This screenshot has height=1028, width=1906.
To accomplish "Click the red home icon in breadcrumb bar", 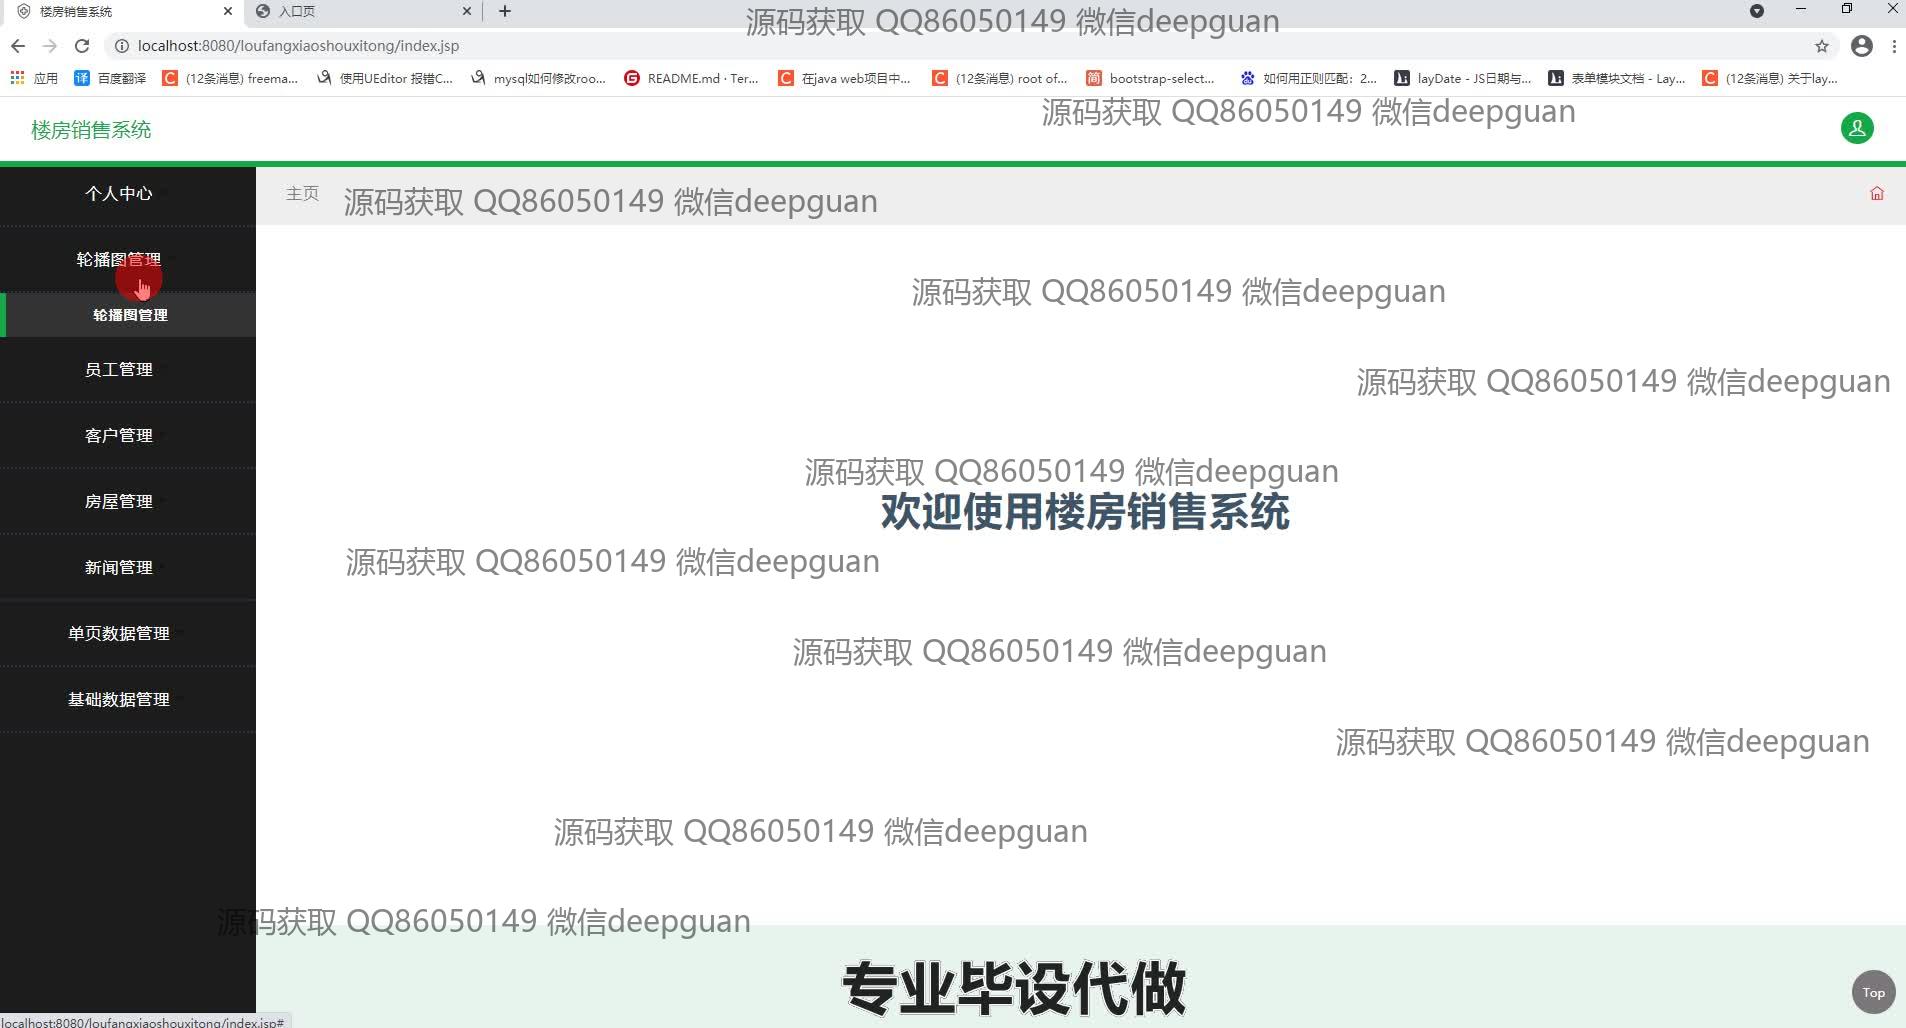I will pyautogui.click(x=1876, y=194).
